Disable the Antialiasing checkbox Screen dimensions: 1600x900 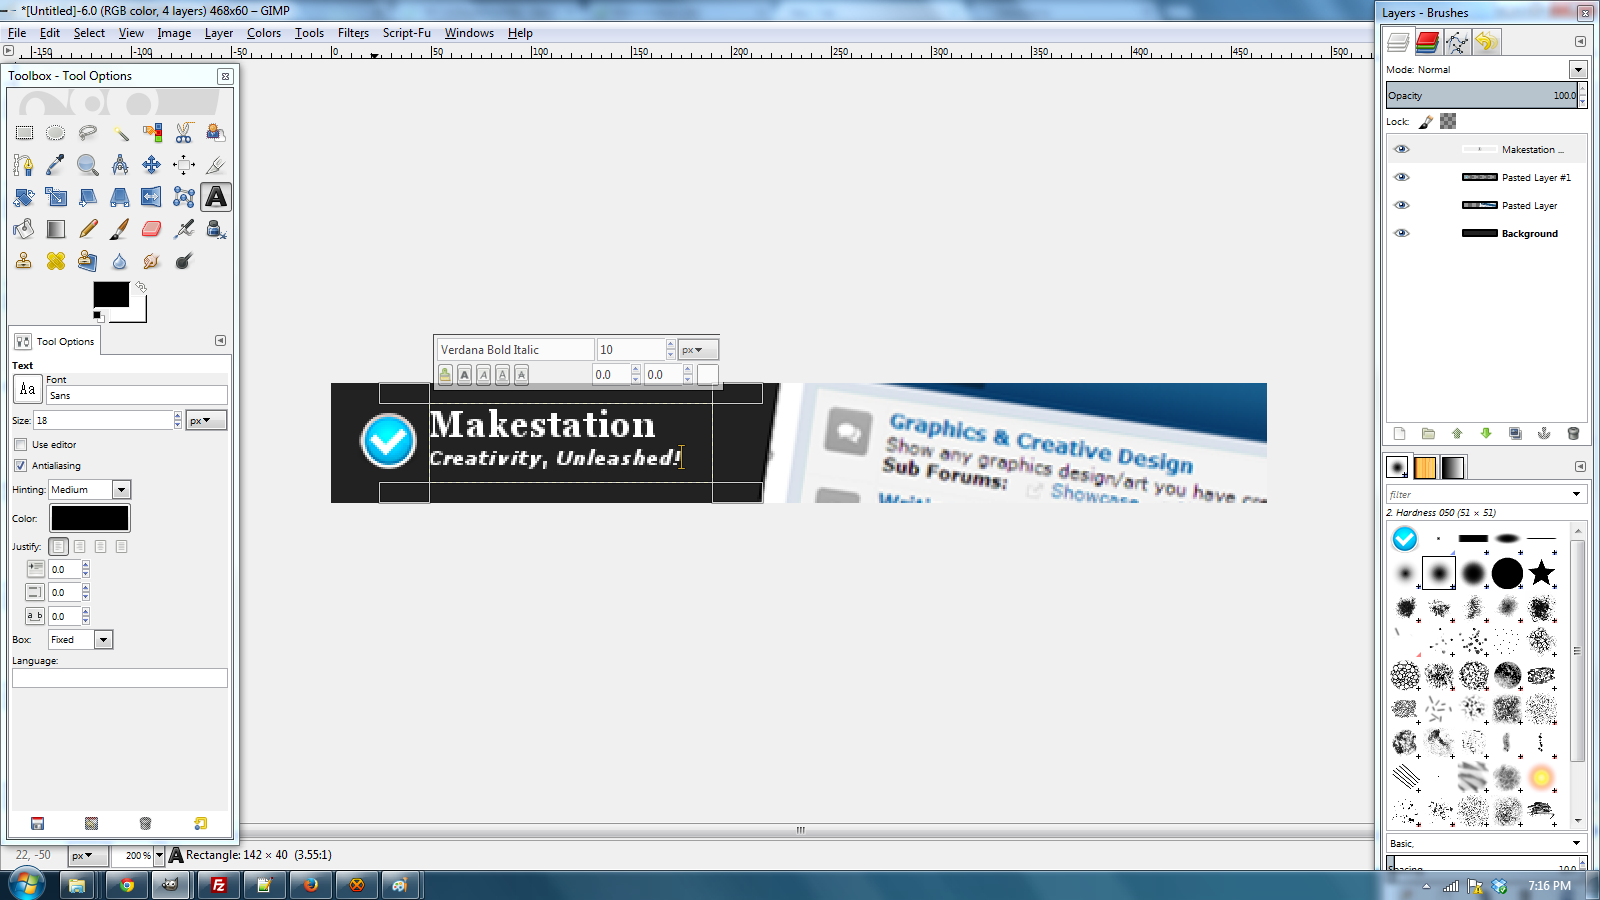click(20, 465)
